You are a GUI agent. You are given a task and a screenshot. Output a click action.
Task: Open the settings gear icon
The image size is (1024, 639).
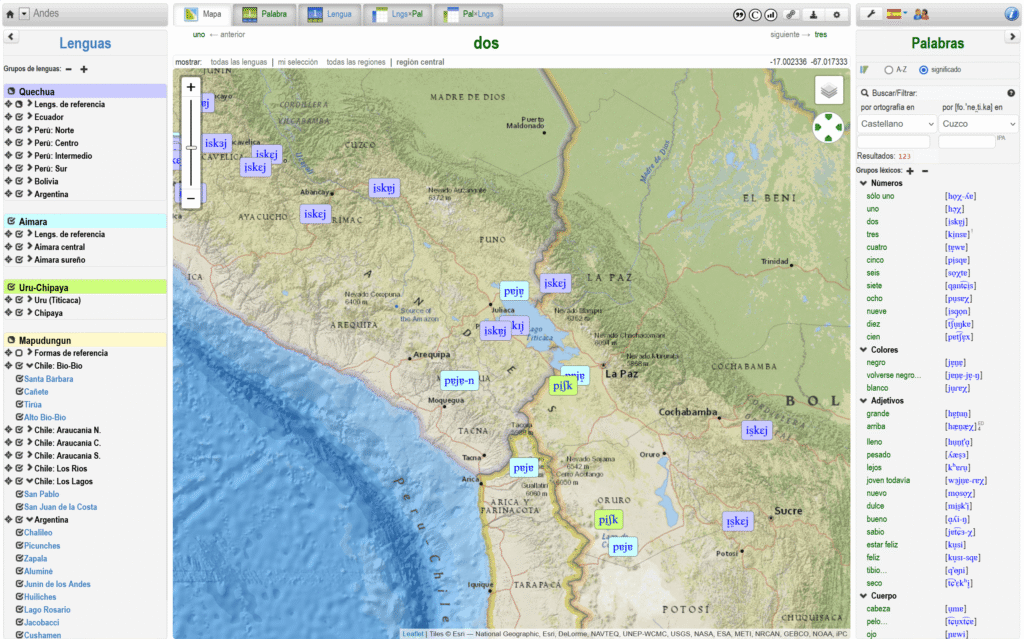pos(837,14)
